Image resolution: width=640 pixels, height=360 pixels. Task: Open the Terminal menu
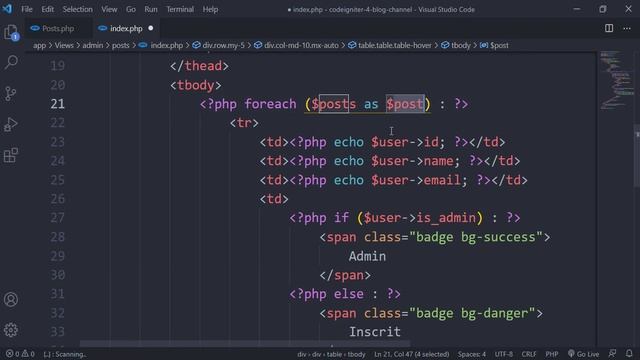click(x=180, y=9)
